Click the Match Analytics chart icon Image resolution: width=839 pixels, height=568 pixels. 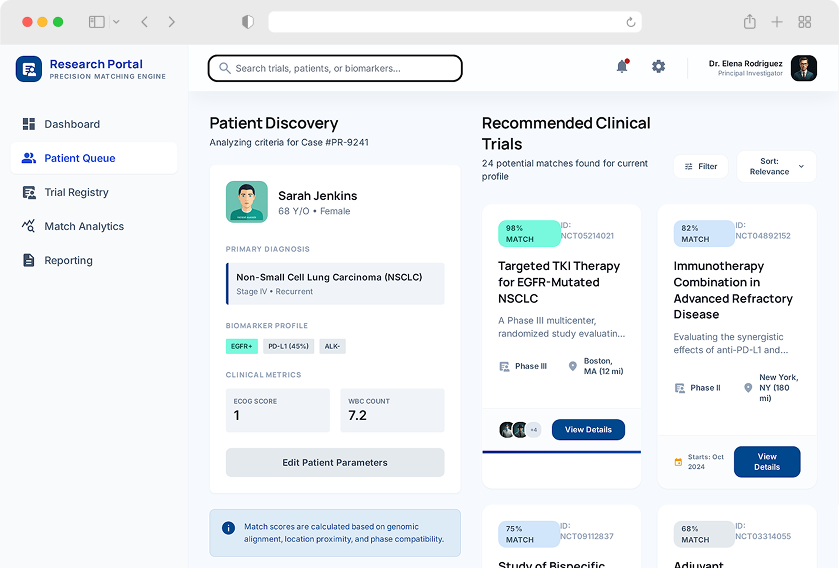pyautogui.click(x=28, y=226)
